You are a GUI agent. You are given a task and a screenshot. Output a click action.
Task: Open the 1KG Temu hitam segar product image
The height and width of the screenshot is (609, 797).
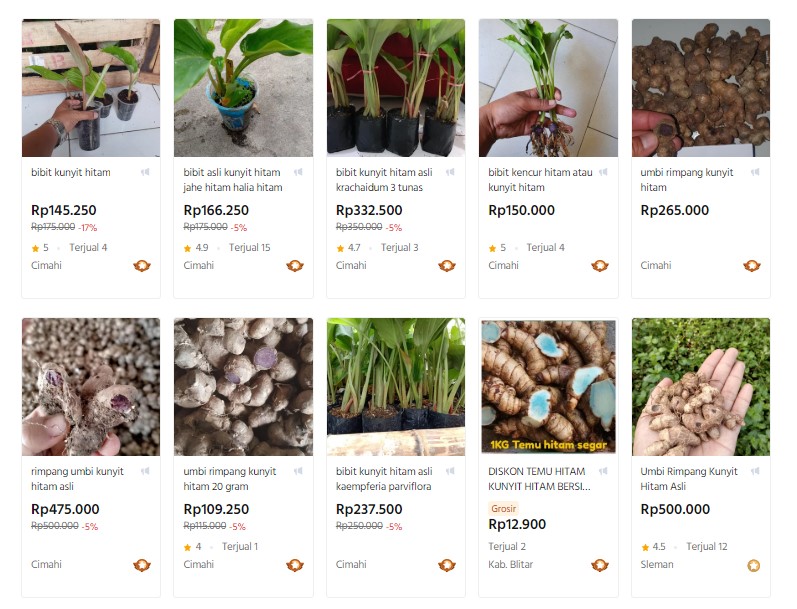coord(548,387)
